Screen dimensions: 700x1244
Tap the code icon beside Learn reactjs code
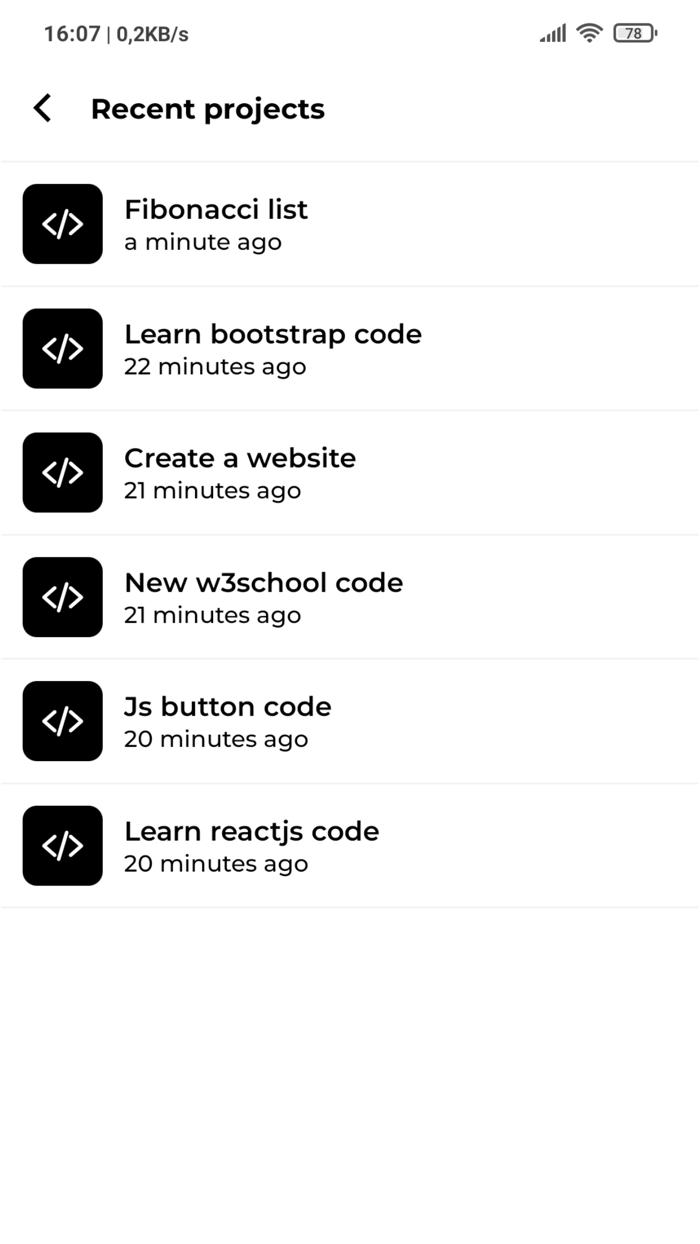62,845
